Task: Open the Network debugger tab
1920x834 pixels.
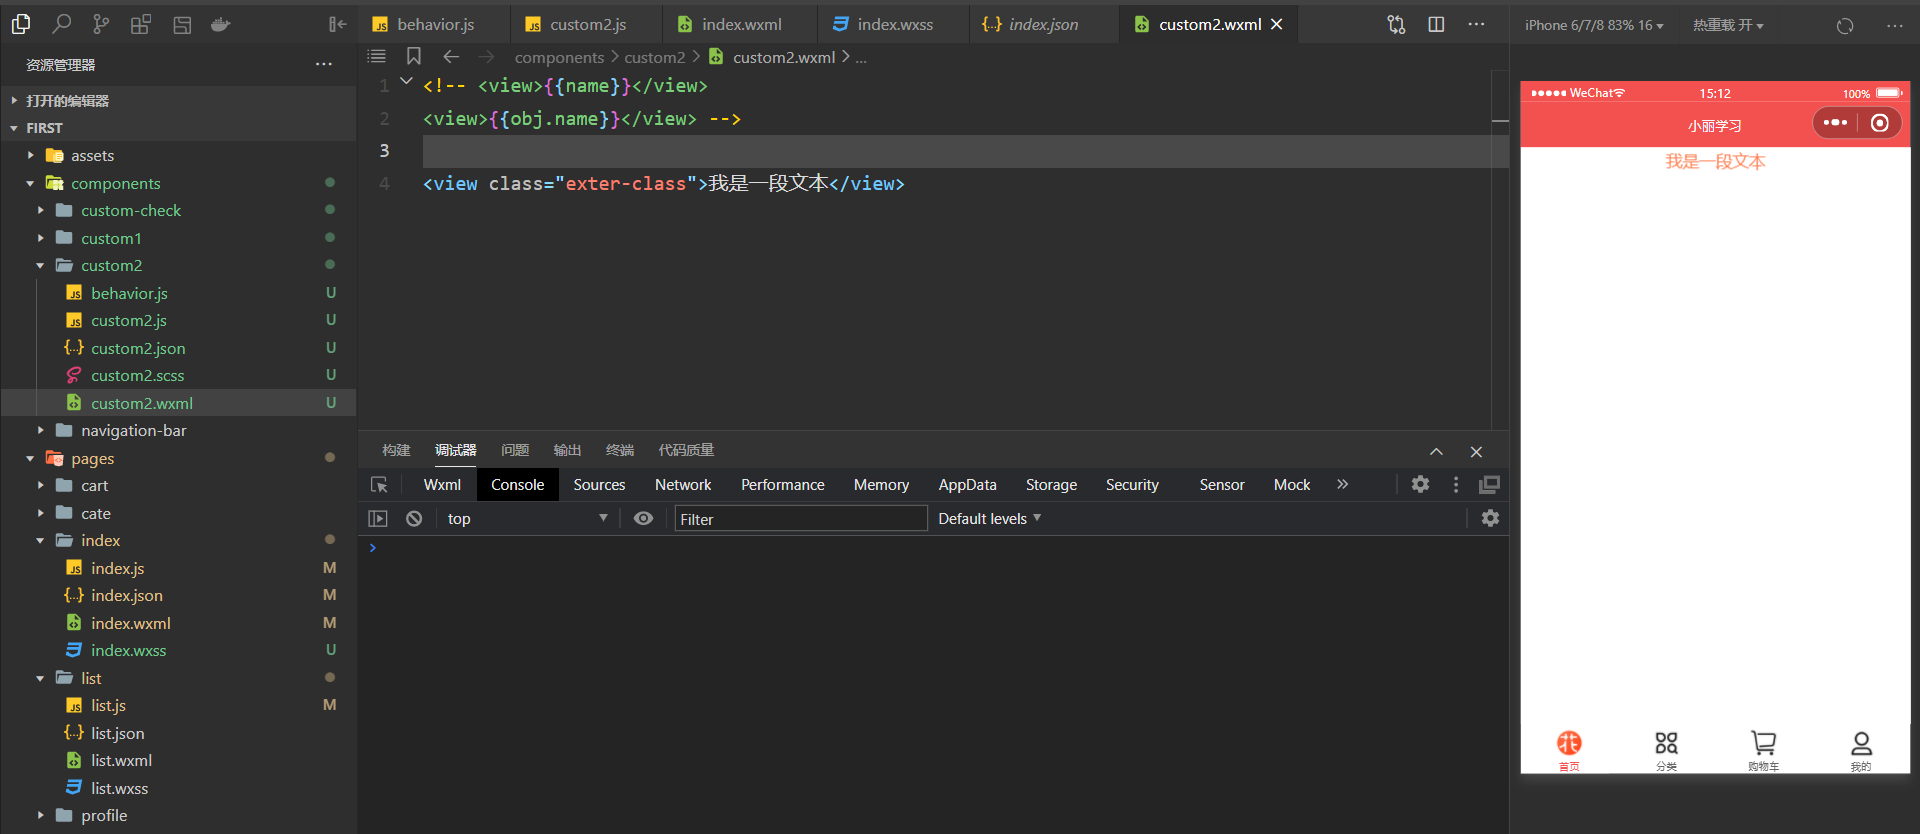Action: pyautogui.click(x=683, y=484)
